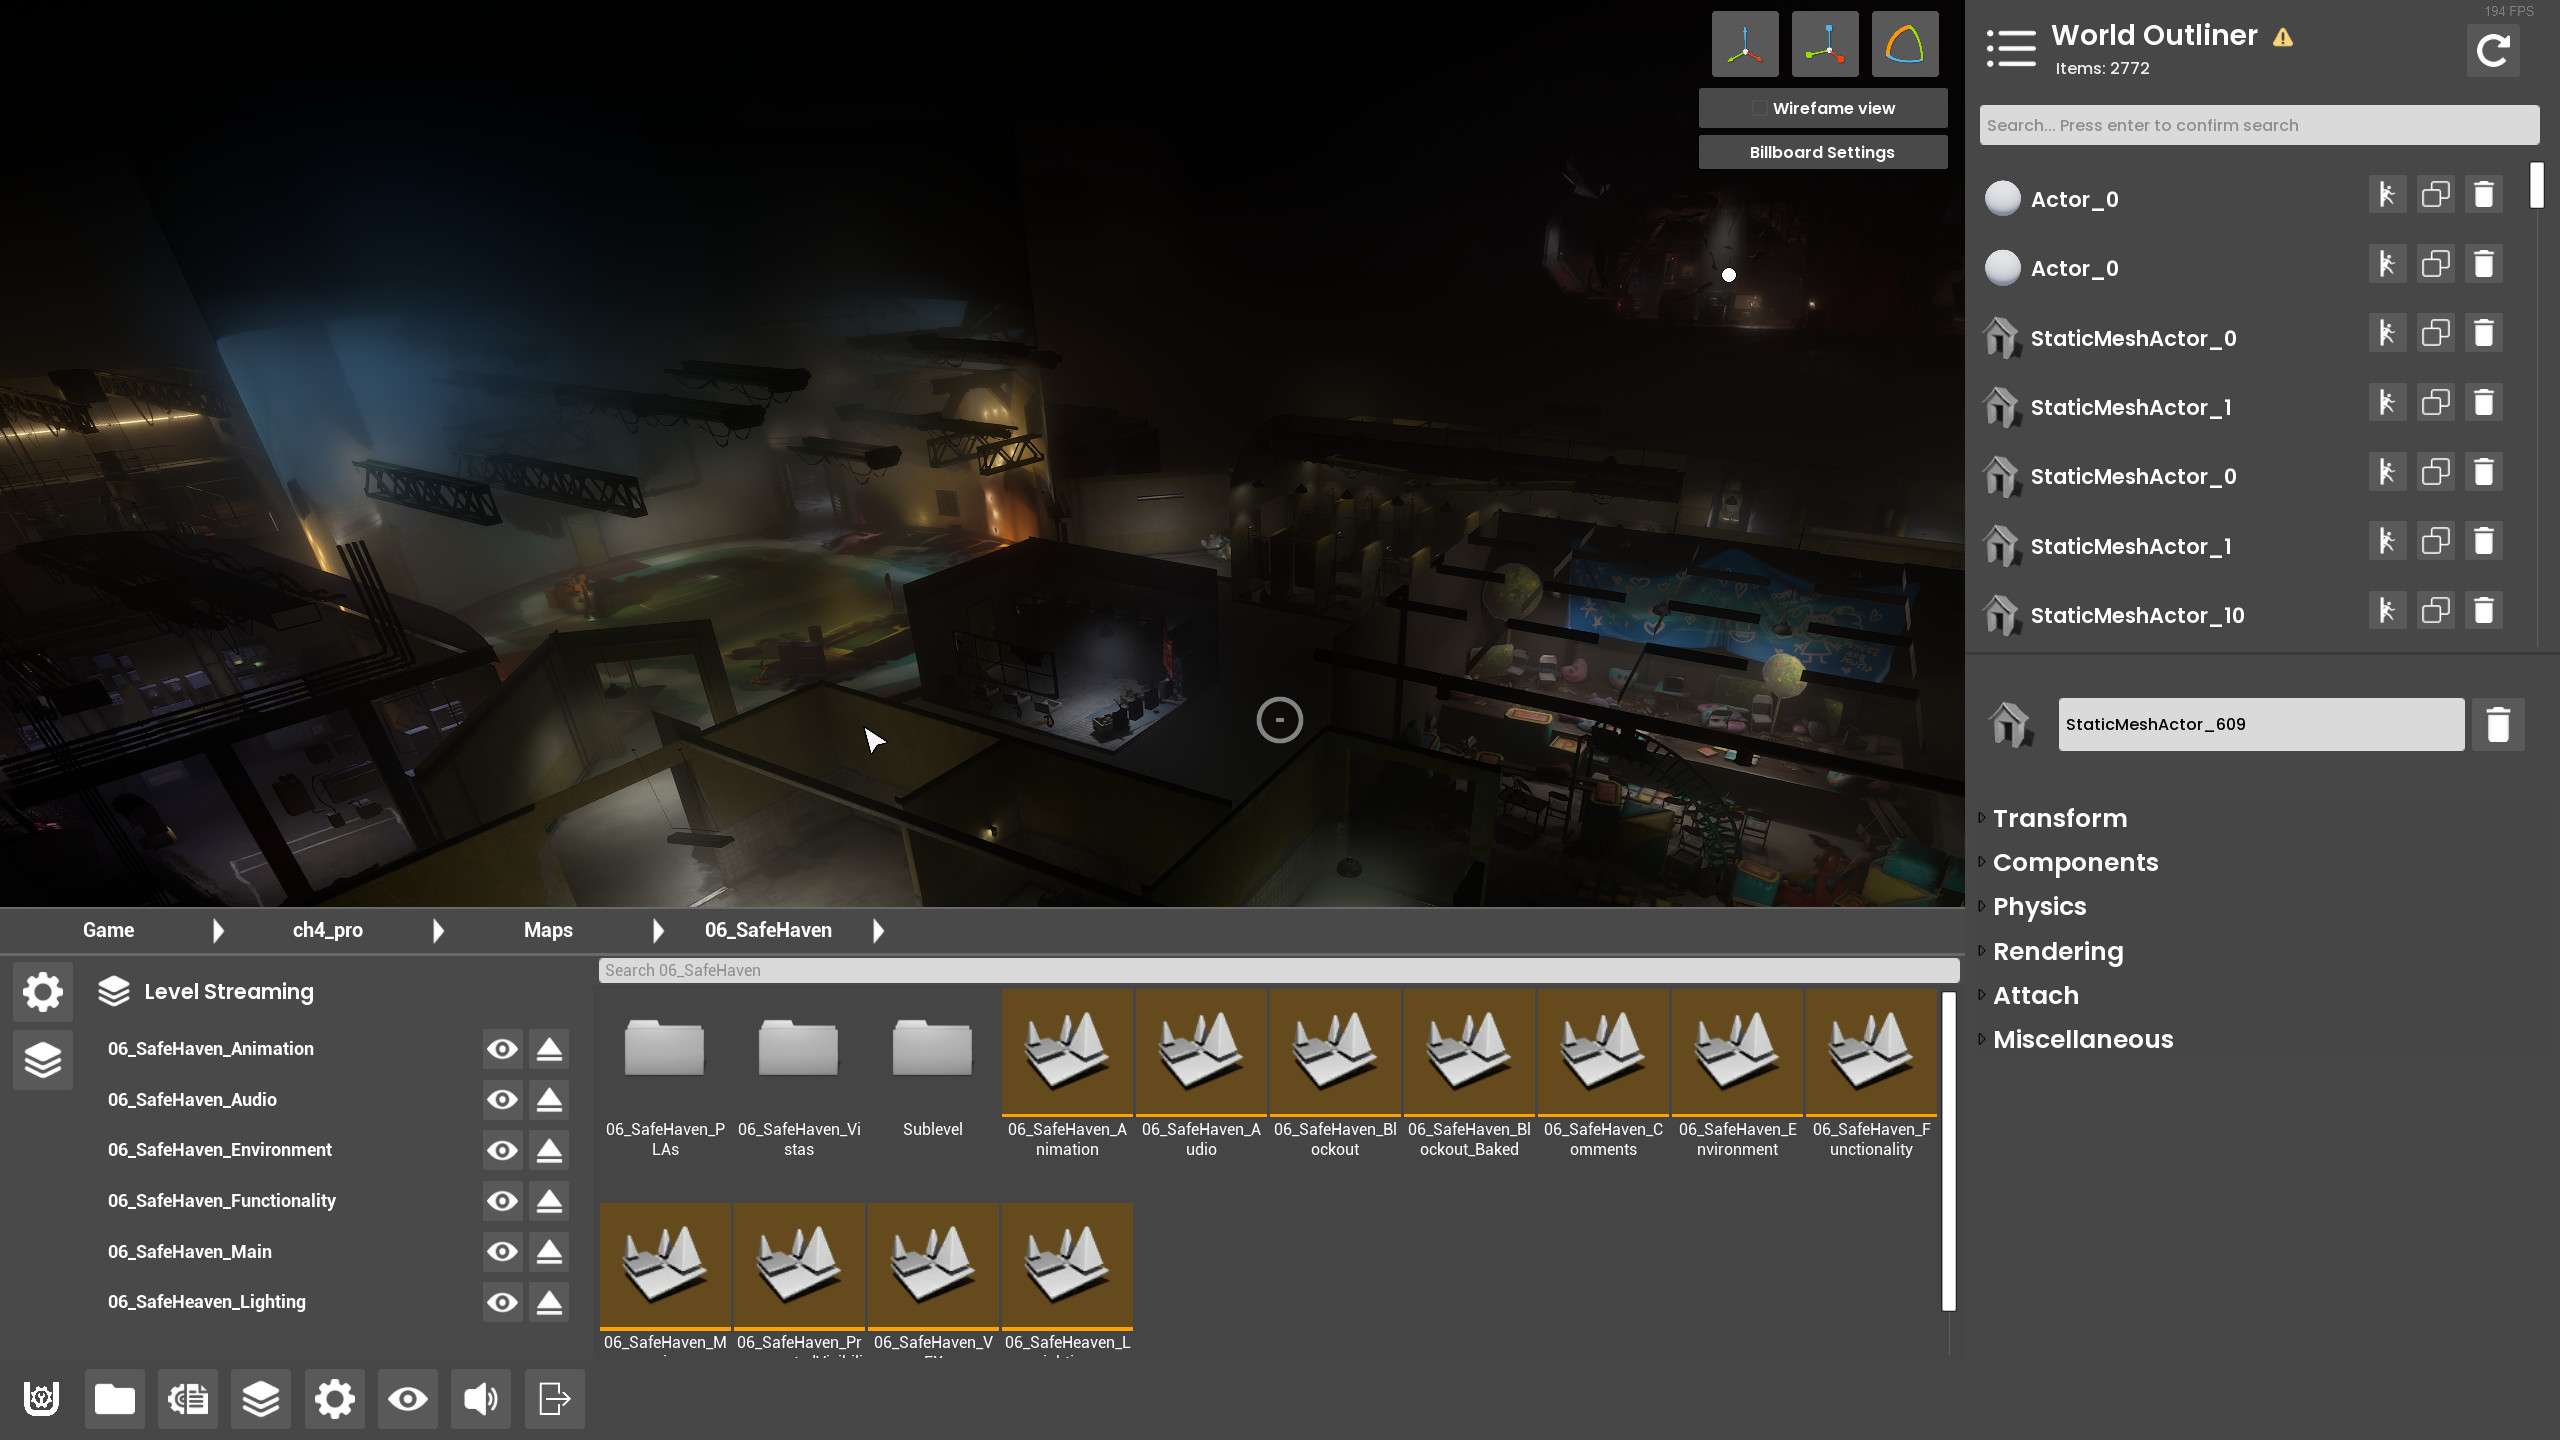The height and width of the screenshot is (1440, 2560).
Task: Open the 06_SafeHaven_Blockout thumbnail
Action: click(x=1335, y=1052)
